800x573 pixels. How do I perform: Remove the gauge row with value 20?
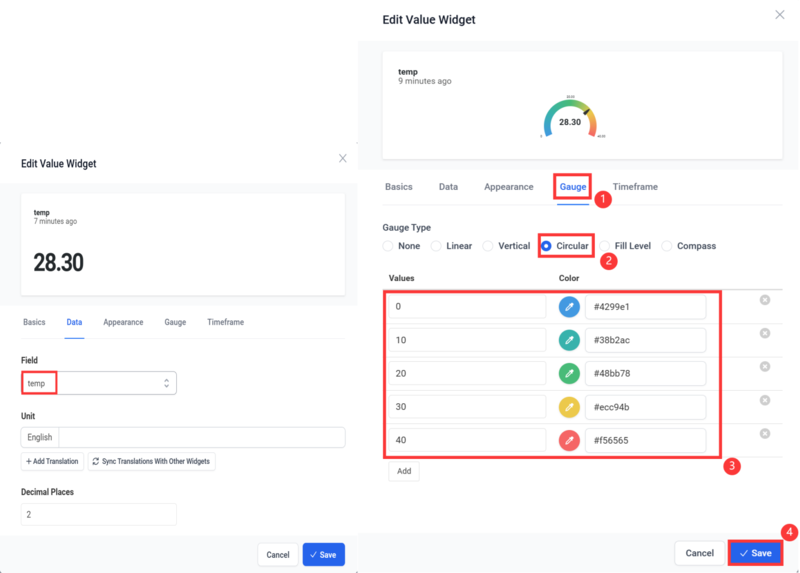(x=764, y=366)
